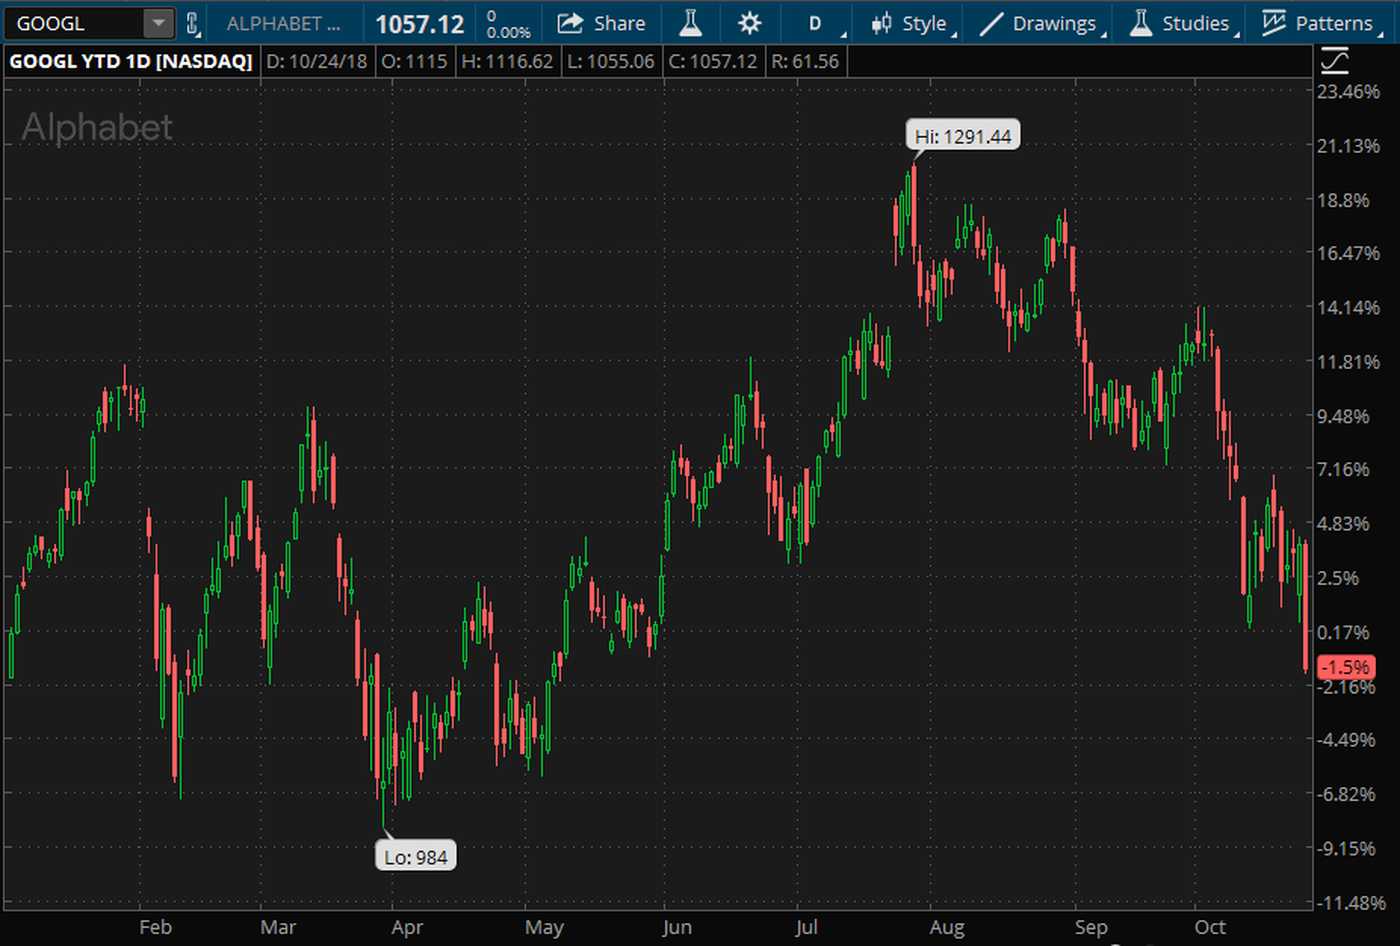Click the 9.48% axis label

pos(1344,416)
